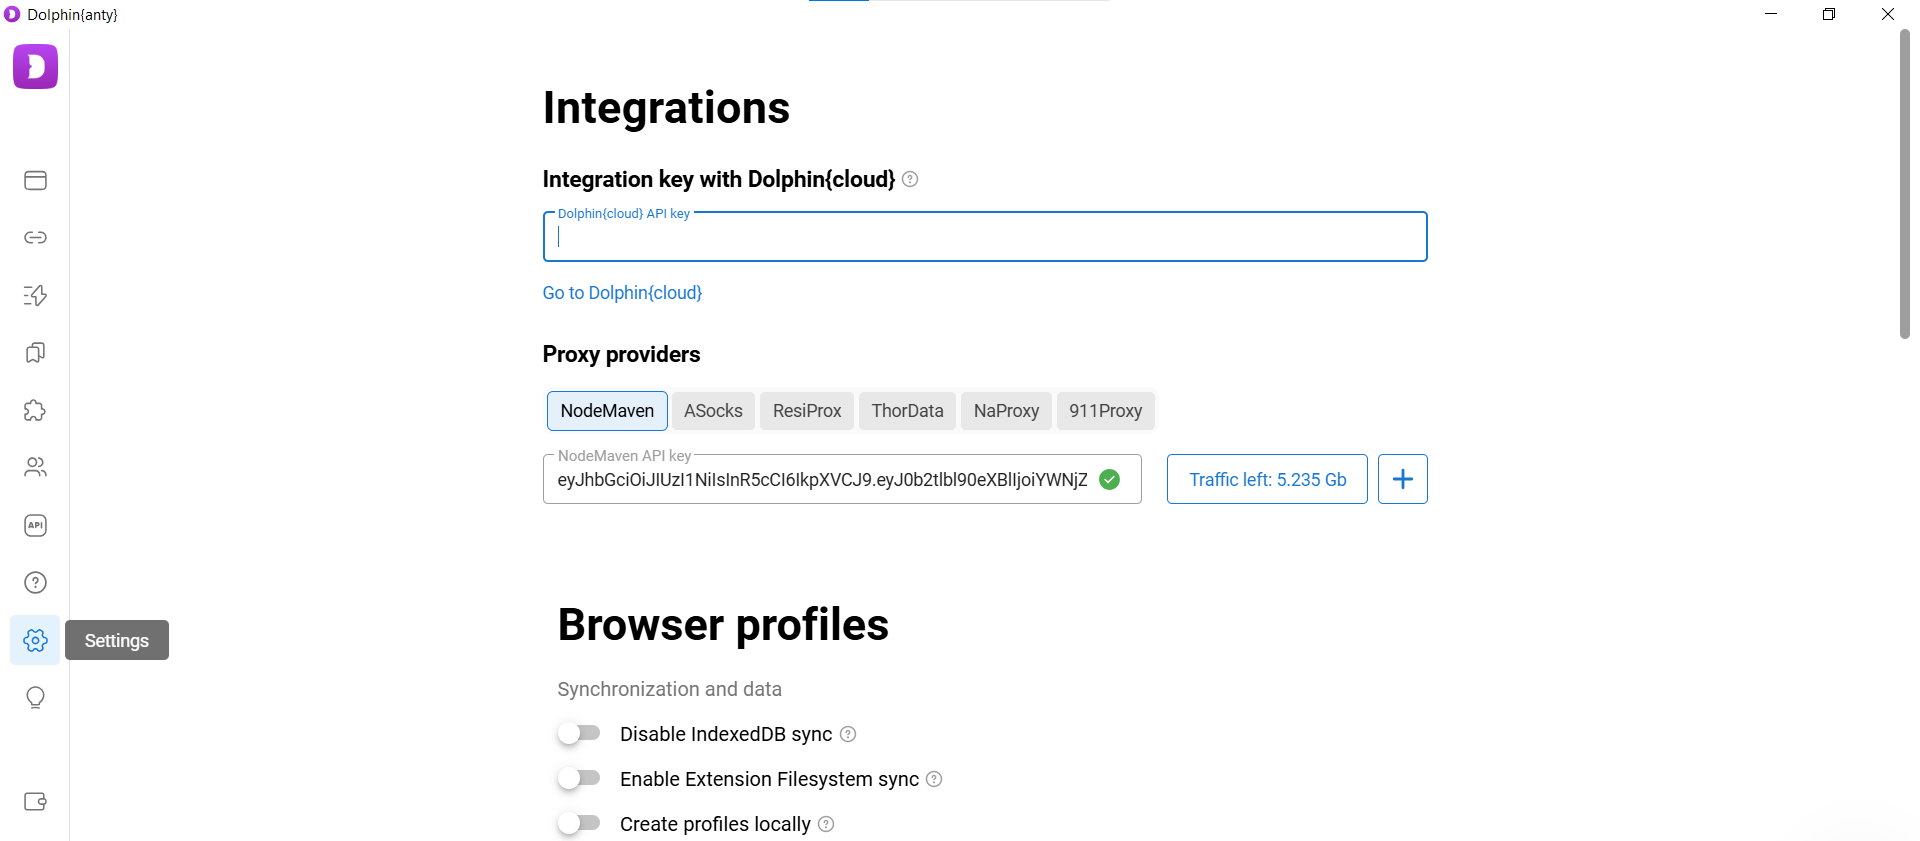The height and width of the screenshot is (841, 1920).
Task: Click the green checkmark in NodeMaven key field
Action: pyautogui.click(x=1109, y=479)
